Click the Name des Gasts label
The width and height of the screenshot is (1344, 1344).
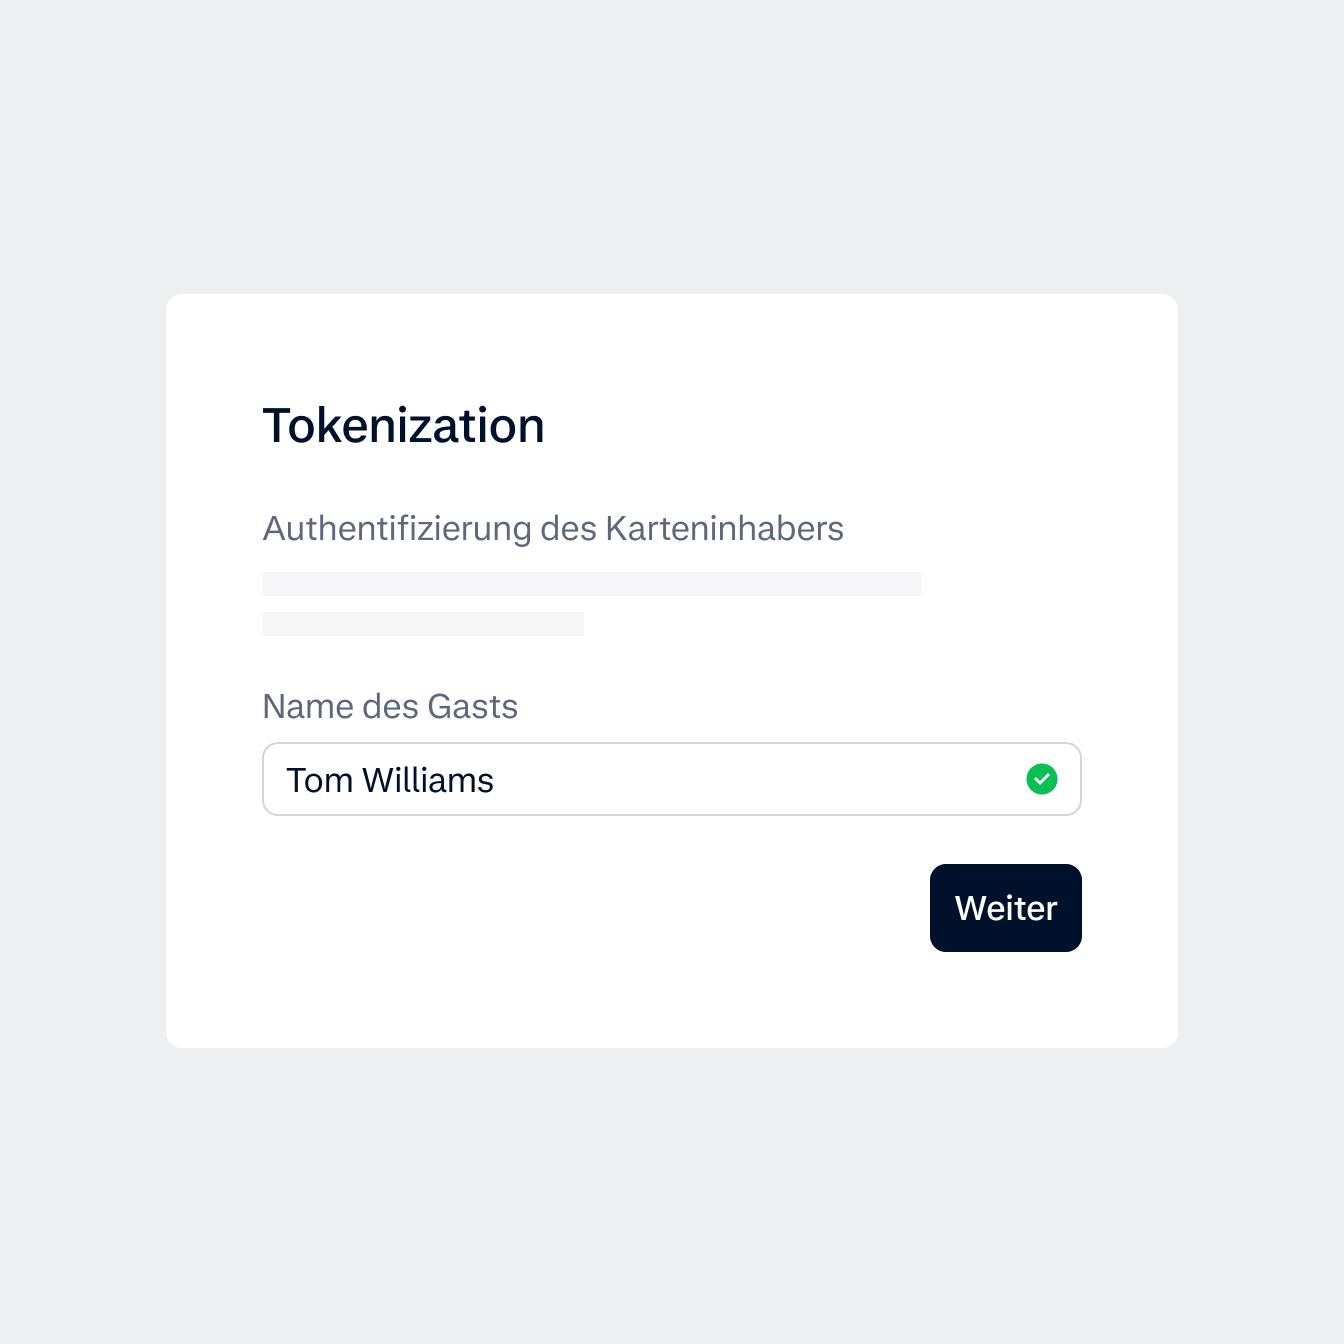(390, 706)
